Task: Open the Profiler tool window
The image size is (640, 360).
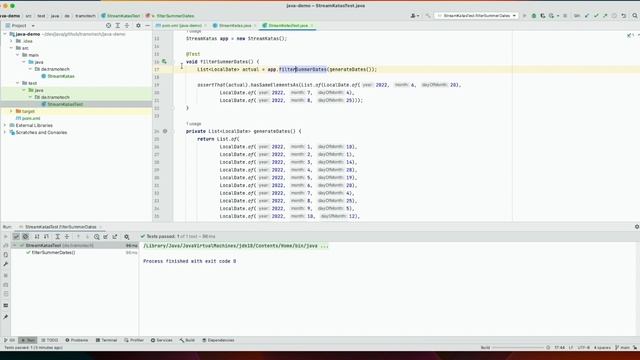Action: point(134,340)
